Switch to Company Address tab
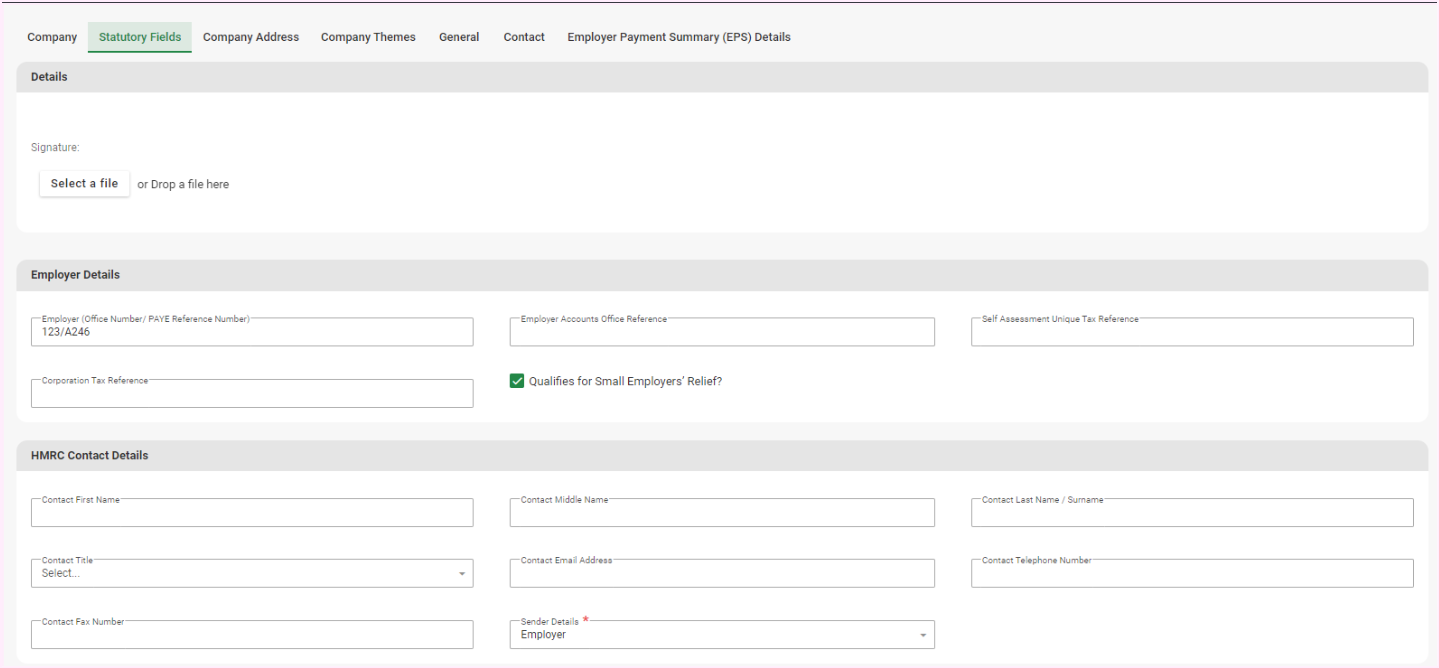 pos(251,37)
